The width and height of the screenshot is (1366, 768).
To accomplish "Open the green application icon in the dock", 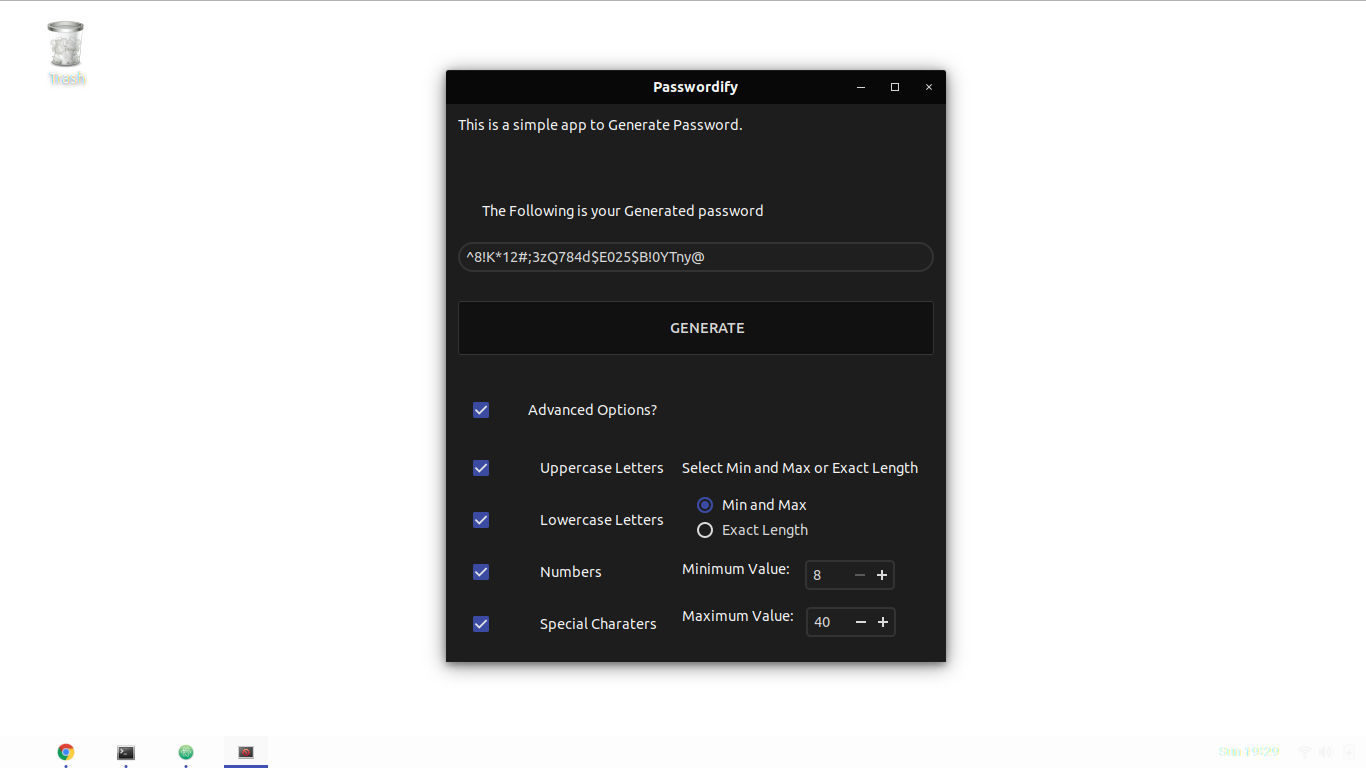I will pyautogui.click(x=186, y=751).
